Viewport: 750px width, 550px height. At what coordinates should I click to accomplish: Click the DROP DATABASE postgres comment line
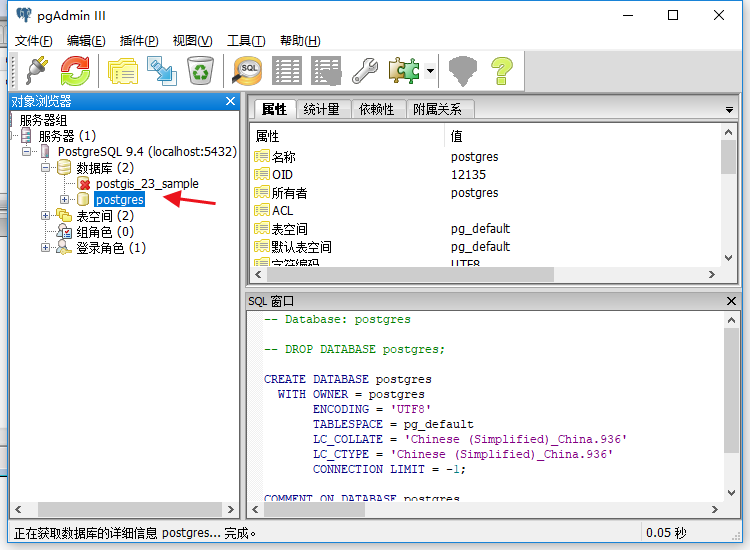(x=354, y=349)
